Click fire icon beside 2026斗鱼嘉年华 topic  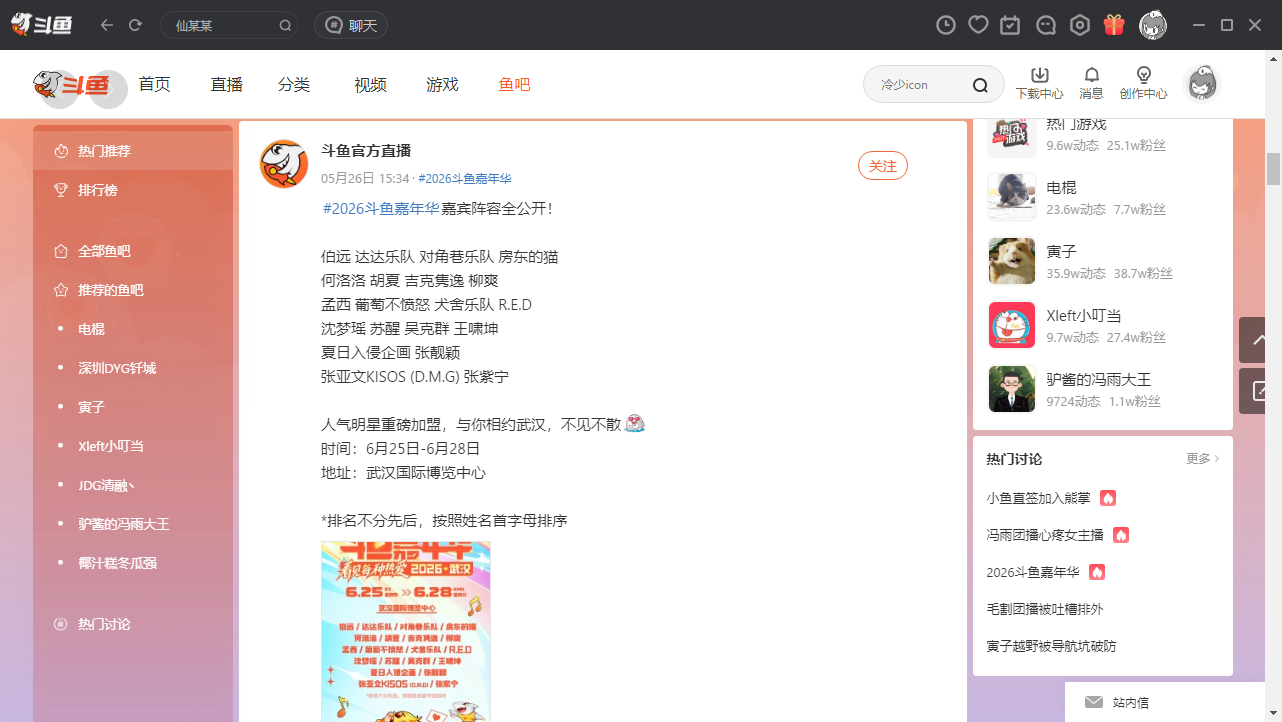[x=1097, y=572]
